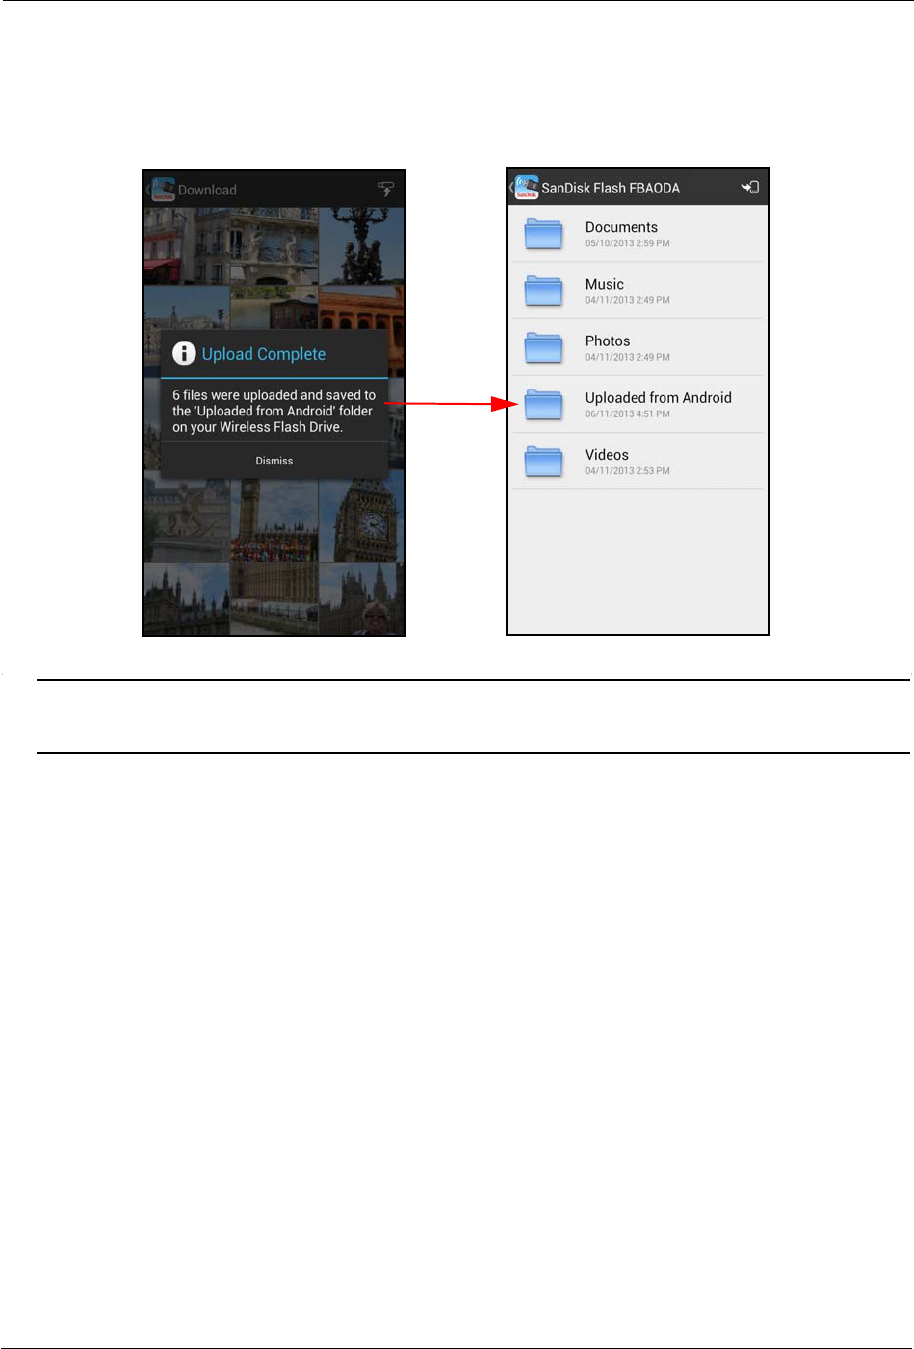Select the Documents folder name
914x1349 pixels.
point(621,227)
